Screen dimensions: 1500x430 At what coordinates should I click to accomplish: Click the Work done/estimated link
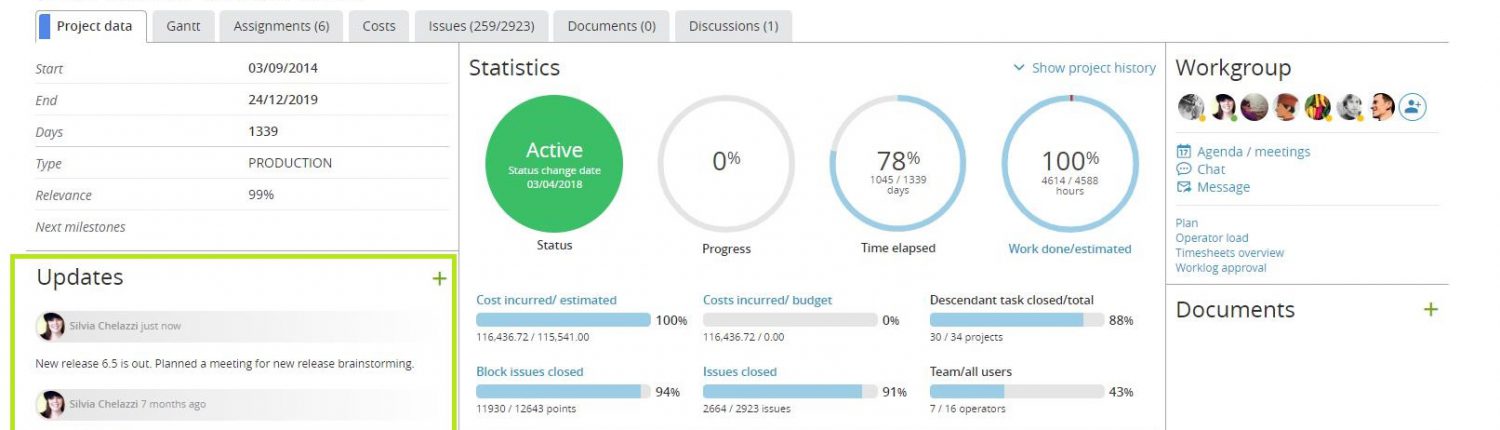pos(1069,249)
